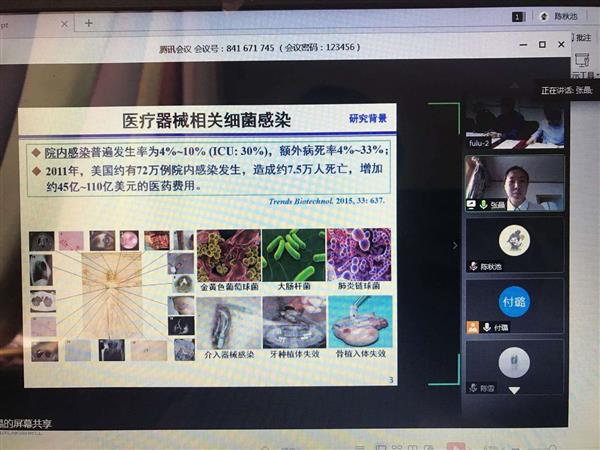Collapse the participant video sidebar with the chevron
The height and width of the screenshot is (450, 600).
pos(455,244)
